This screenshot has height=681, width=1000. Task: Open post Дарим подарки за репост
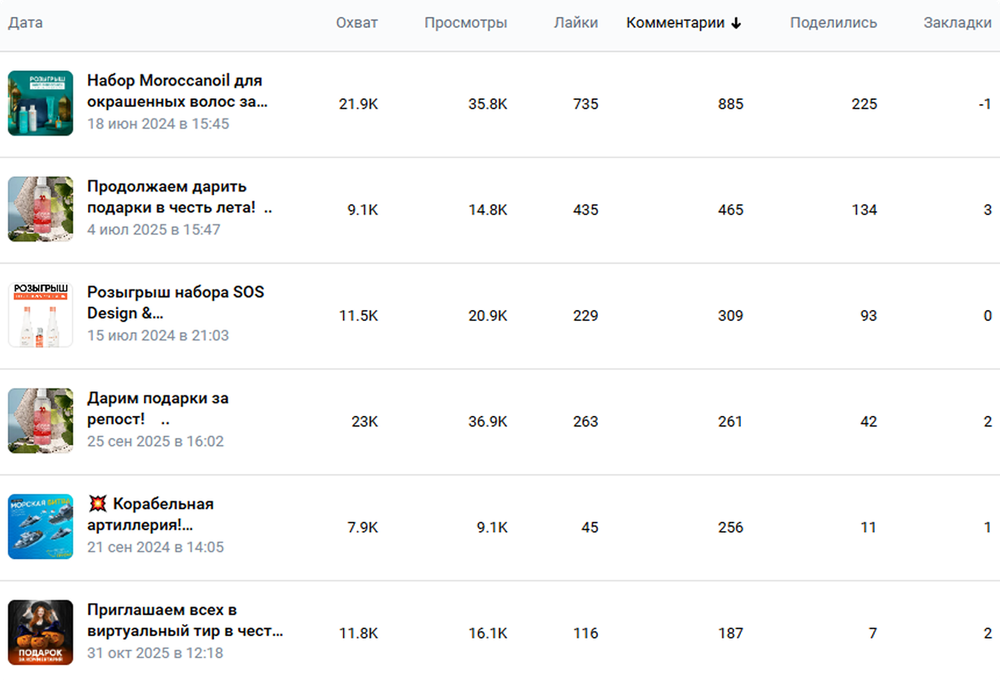[158, 409]
